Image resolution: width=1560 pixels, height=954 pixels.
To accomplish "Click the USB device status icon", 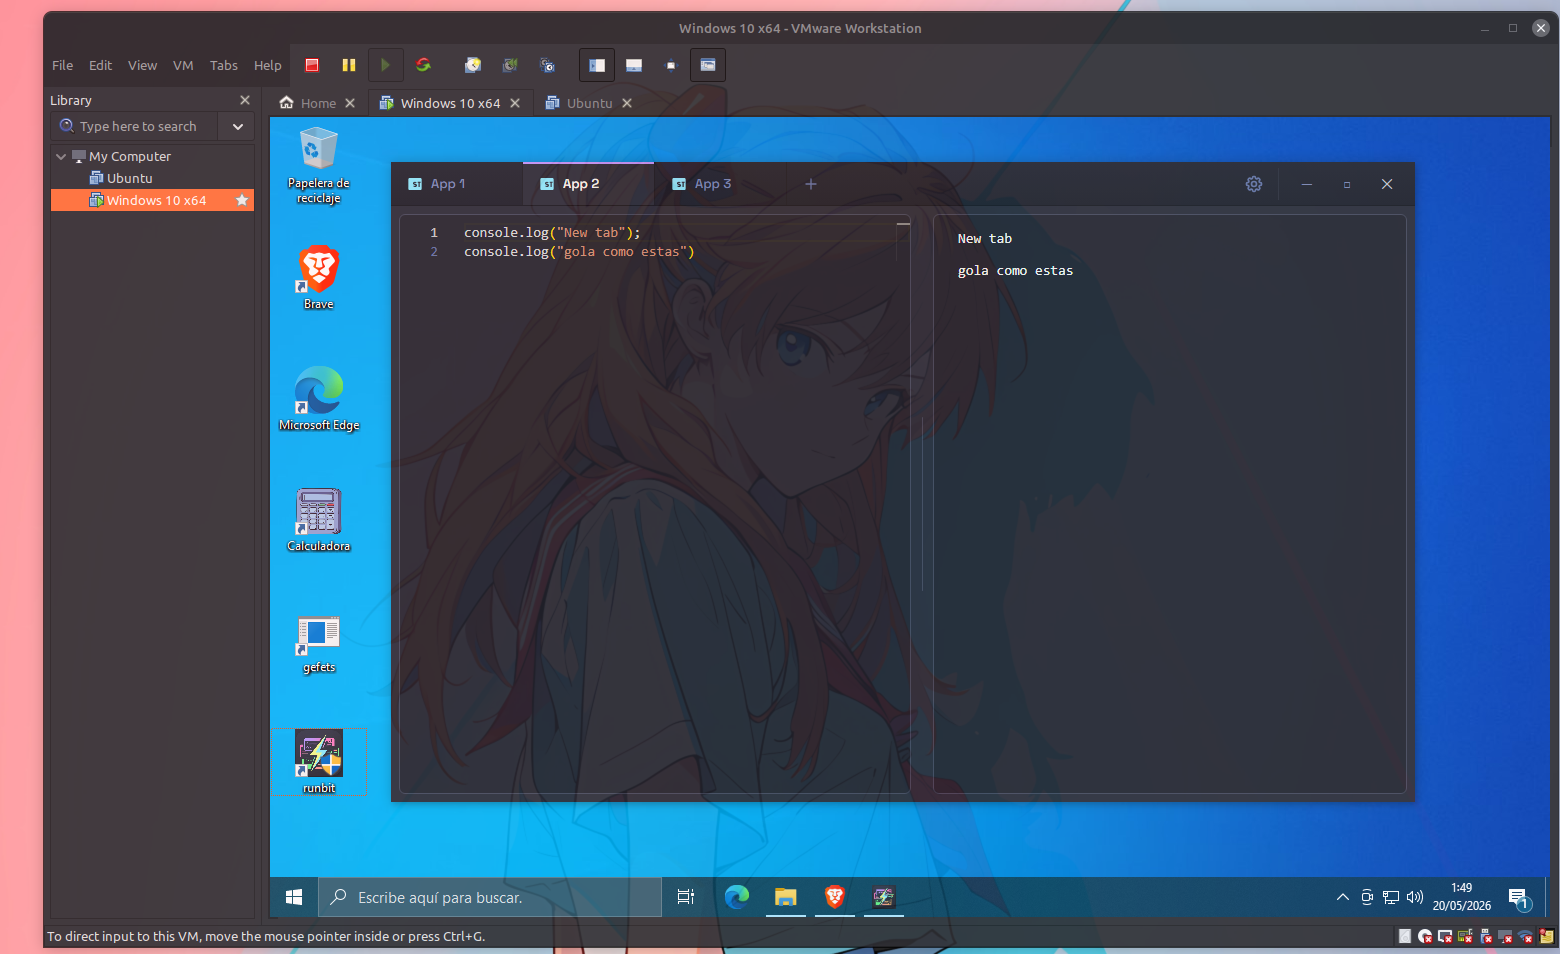I will (x=1485, y=937).
